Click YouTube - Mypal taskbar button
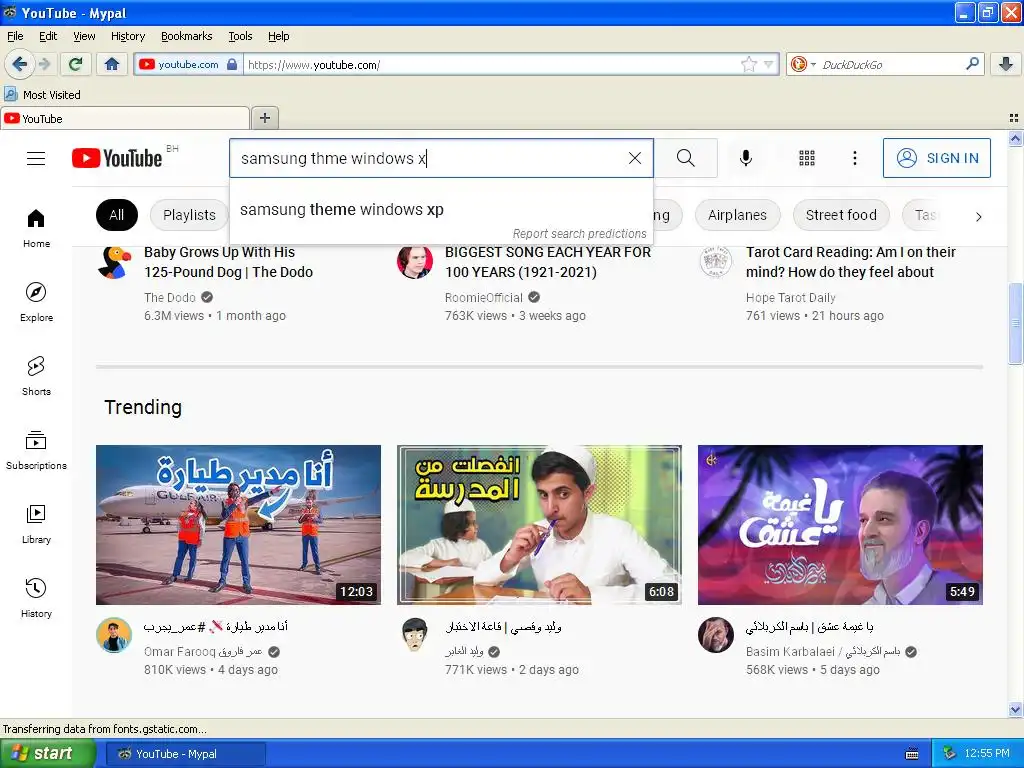 pos(185,754)
